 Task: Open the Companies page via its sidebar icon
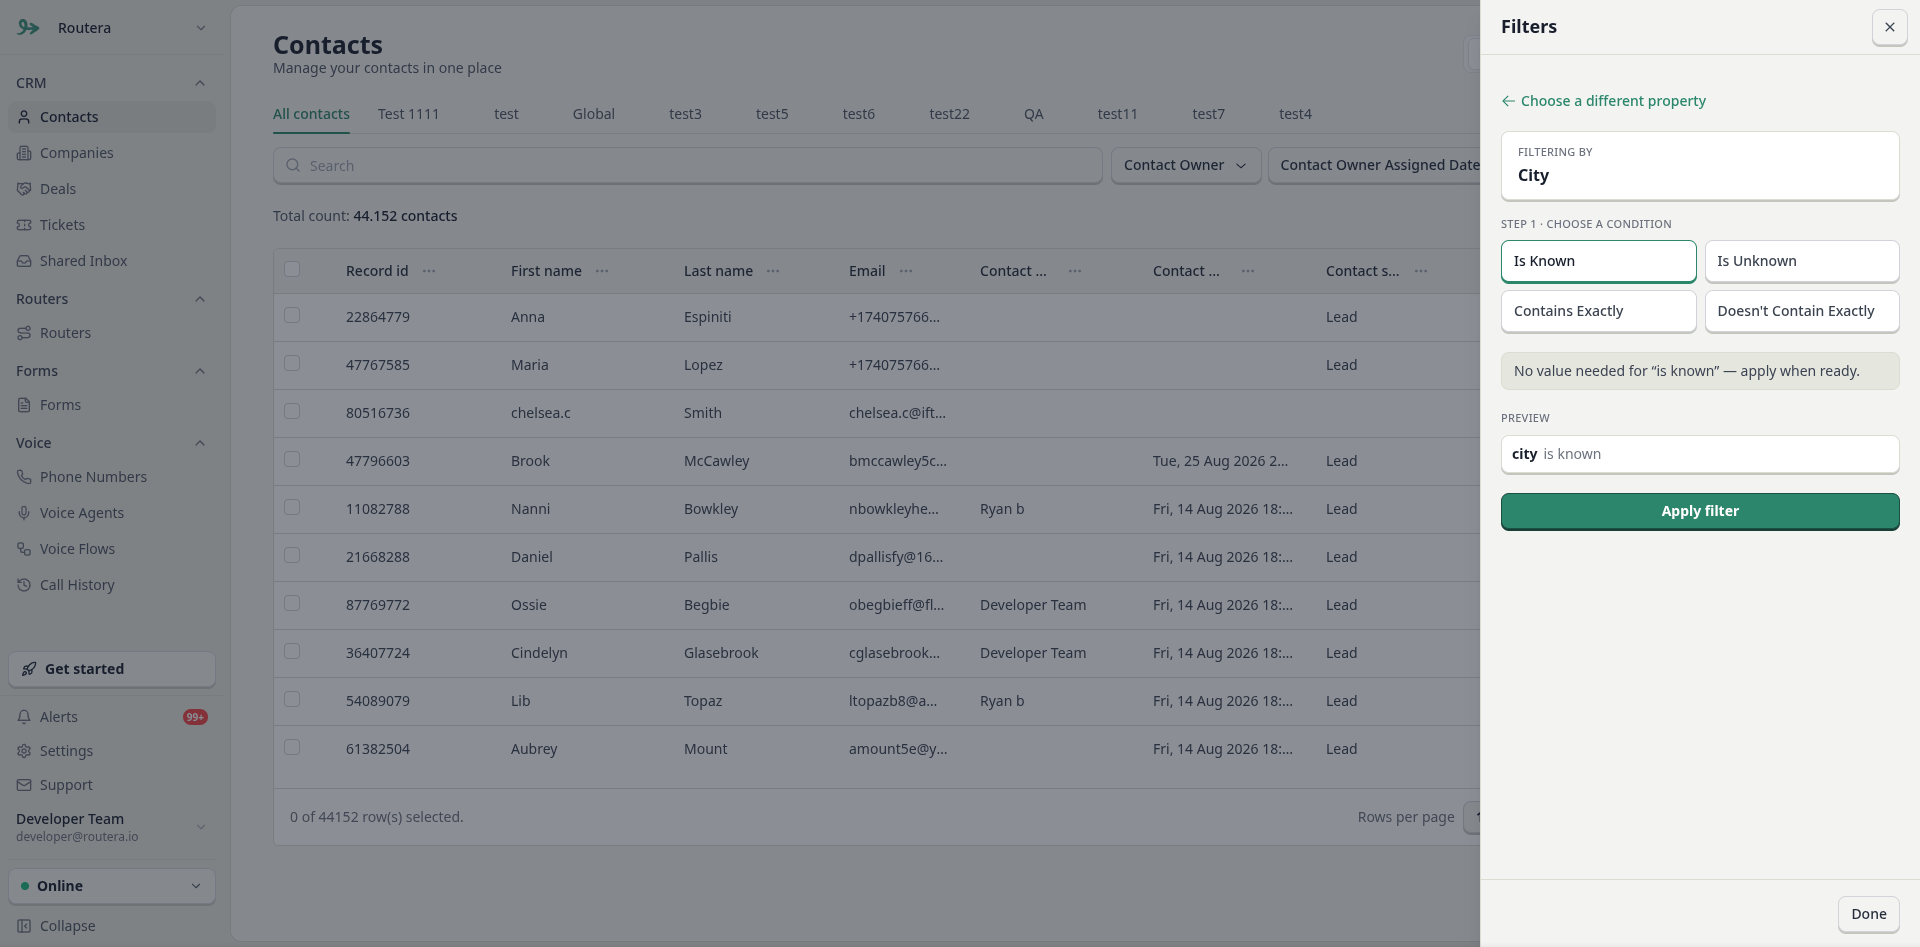coord(24,153)
